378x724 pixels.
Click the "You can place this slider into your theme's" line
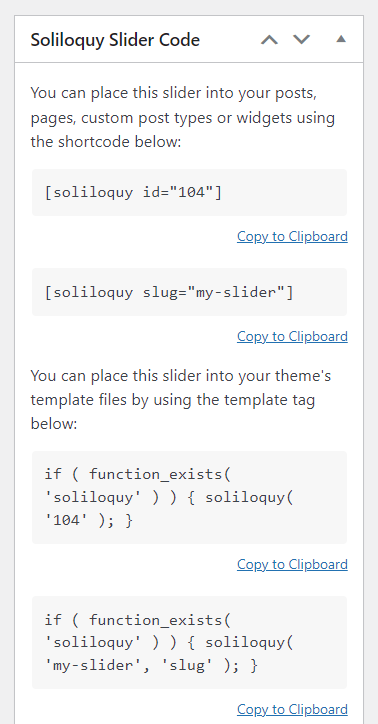(180, 376)
